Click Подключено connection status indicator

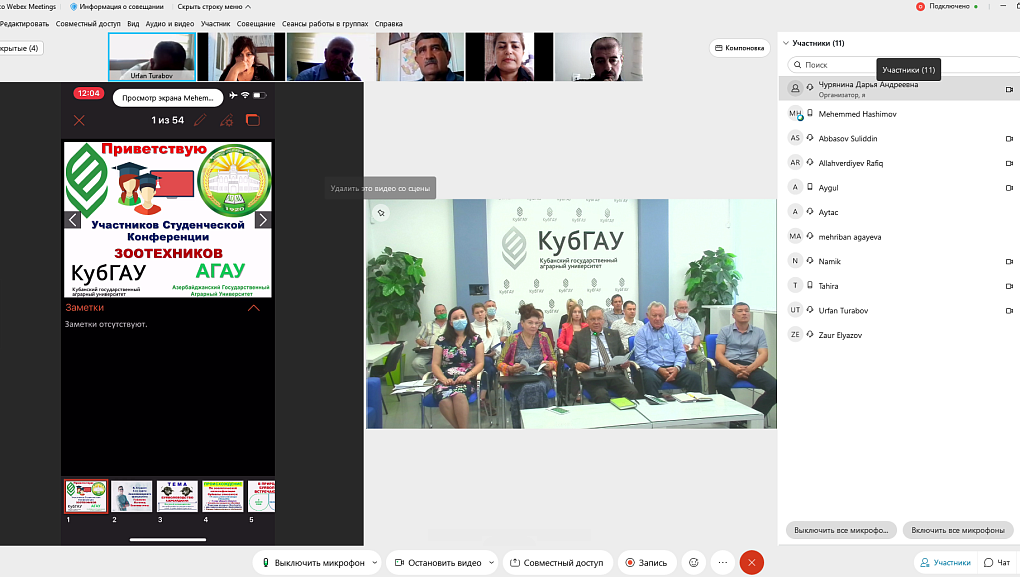coord(947,7)
